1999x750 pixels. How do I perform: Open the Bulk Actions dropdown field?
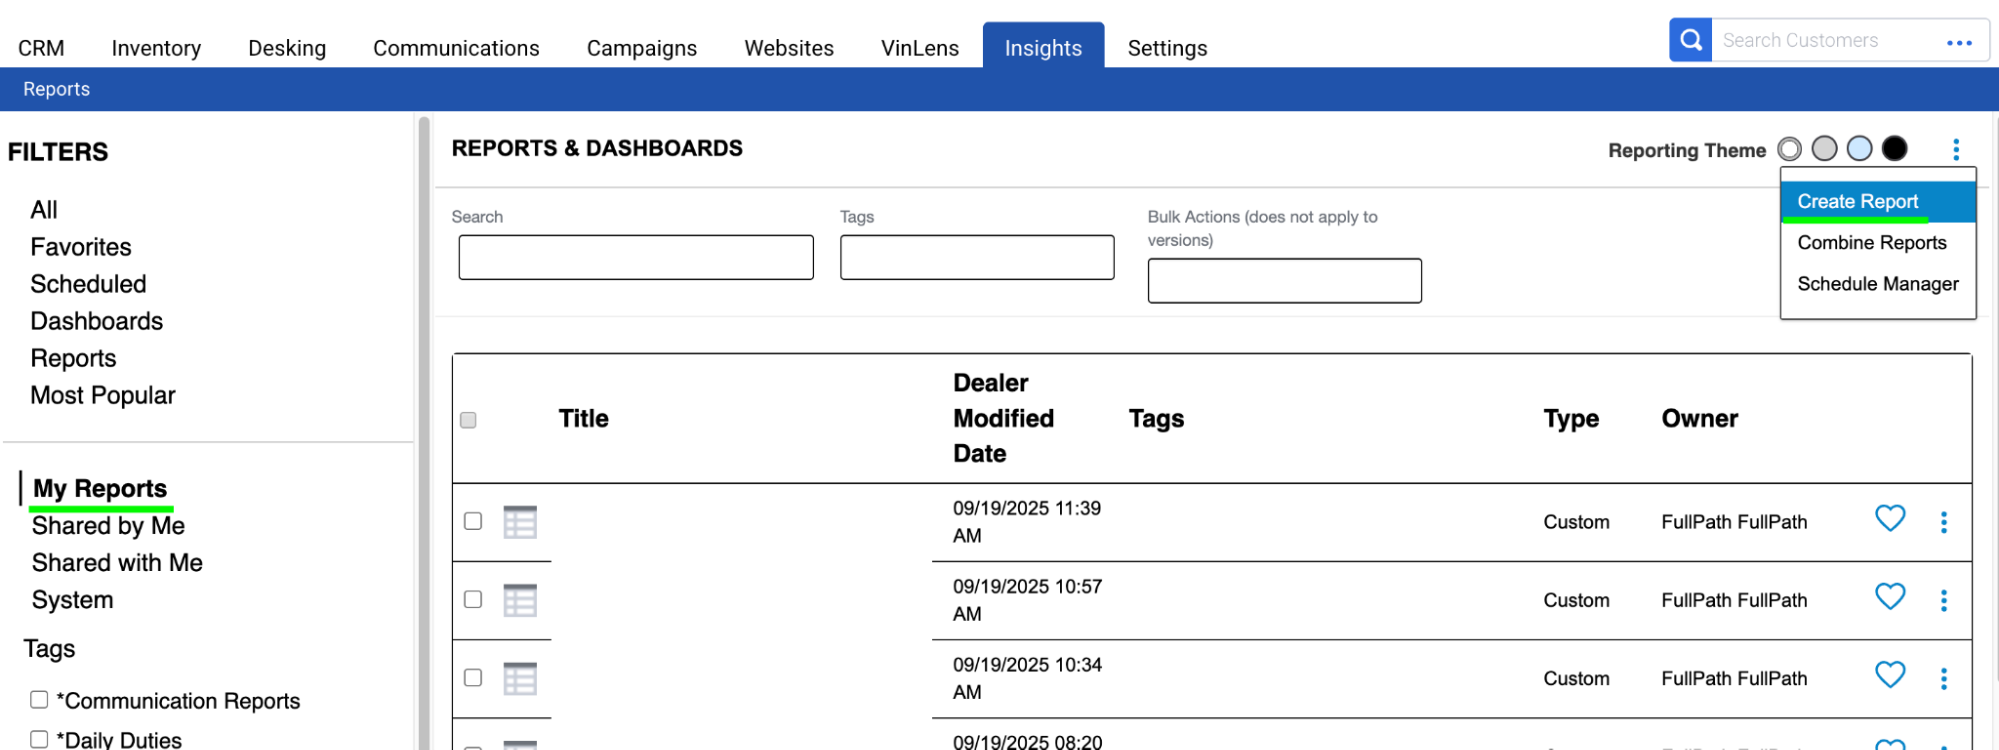(x=1284, y=281)
